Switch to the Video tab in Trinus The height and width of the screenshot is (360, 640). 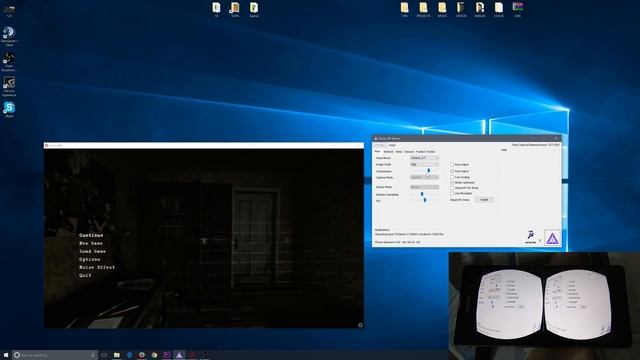(x=399, y=151)
